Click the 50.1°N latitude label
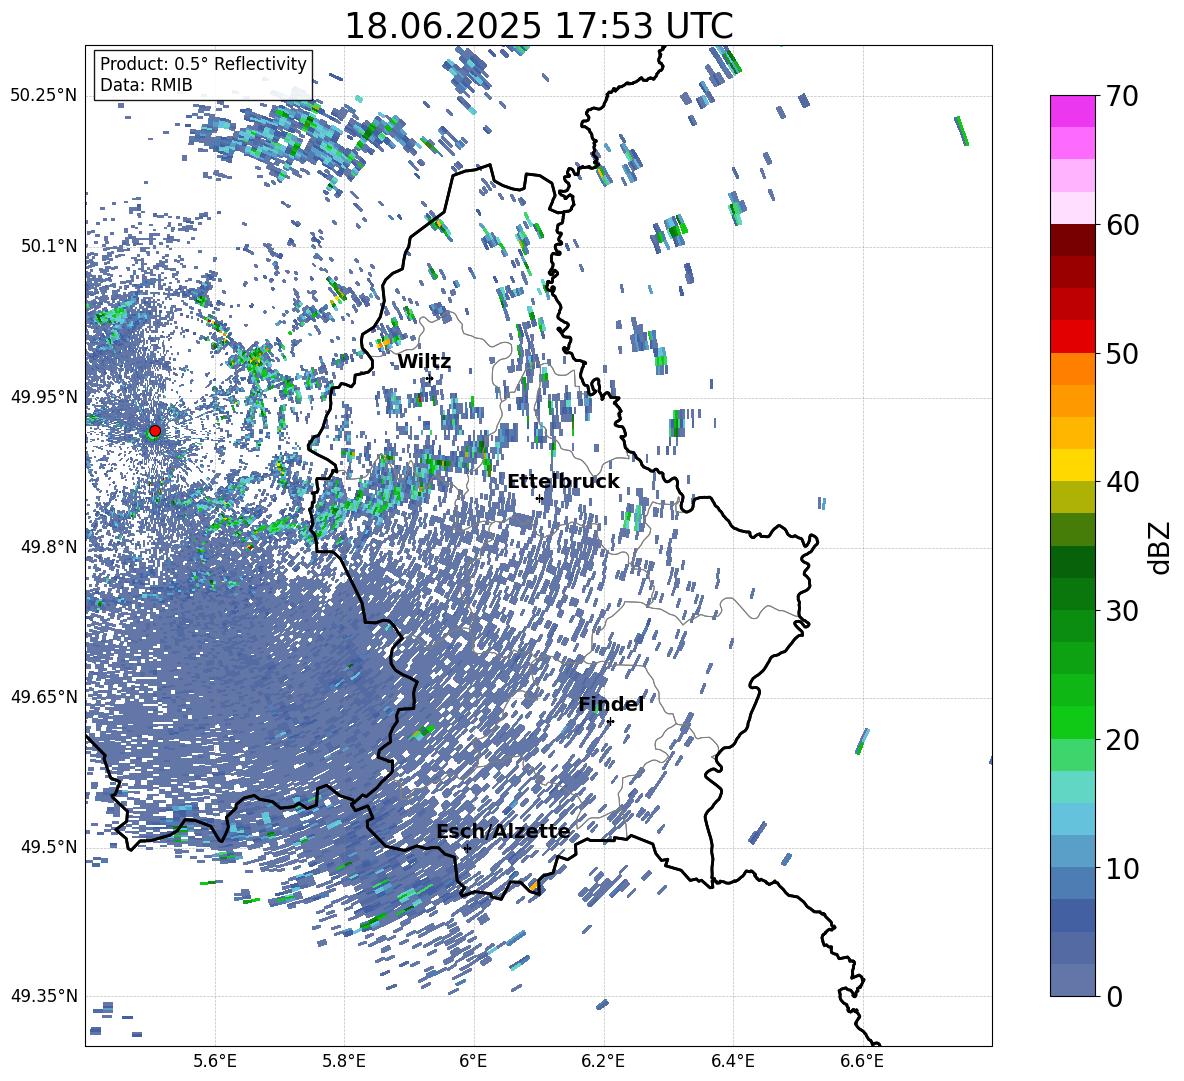 (49, 246)
